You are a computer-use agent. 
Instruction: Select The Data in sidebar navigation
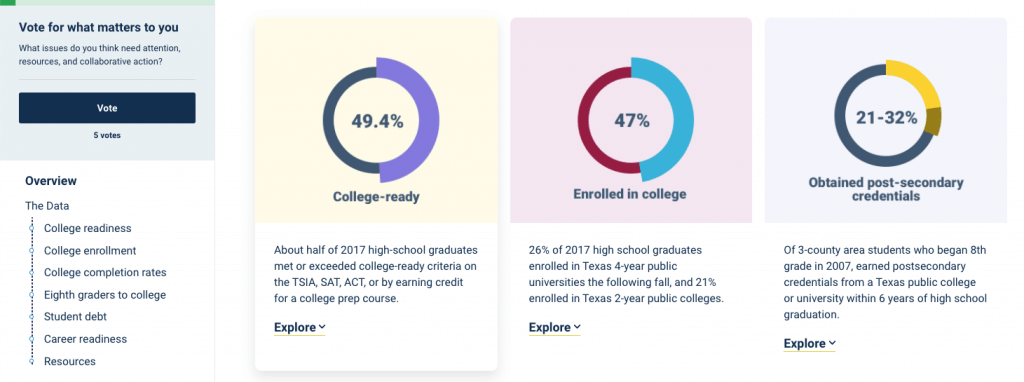pos(47,206)
